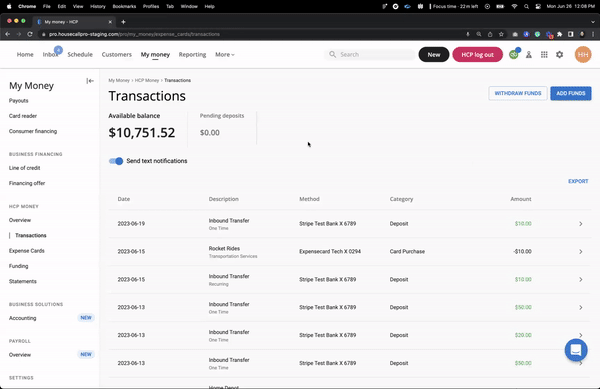Viewport: 600px width, 389px height.
Task: Open Expense Cards in sidebar
Action: [27, 251]
